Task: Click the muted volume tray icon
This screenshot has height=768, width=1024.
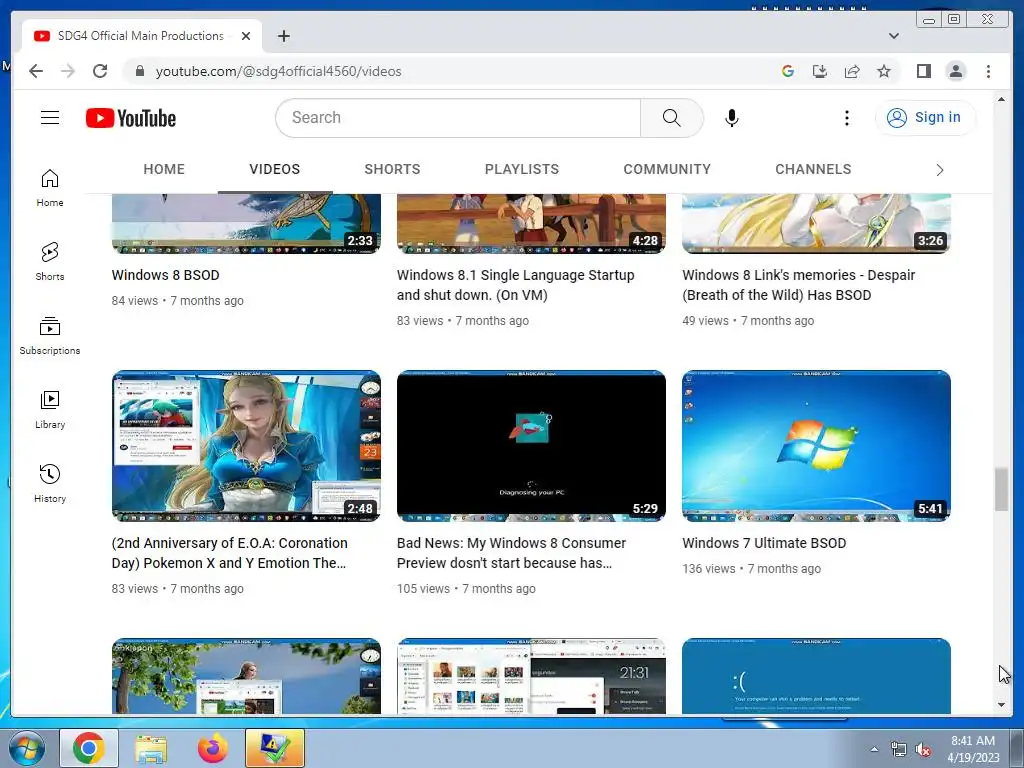Action: pyautogui.click(x=922, y=750)
